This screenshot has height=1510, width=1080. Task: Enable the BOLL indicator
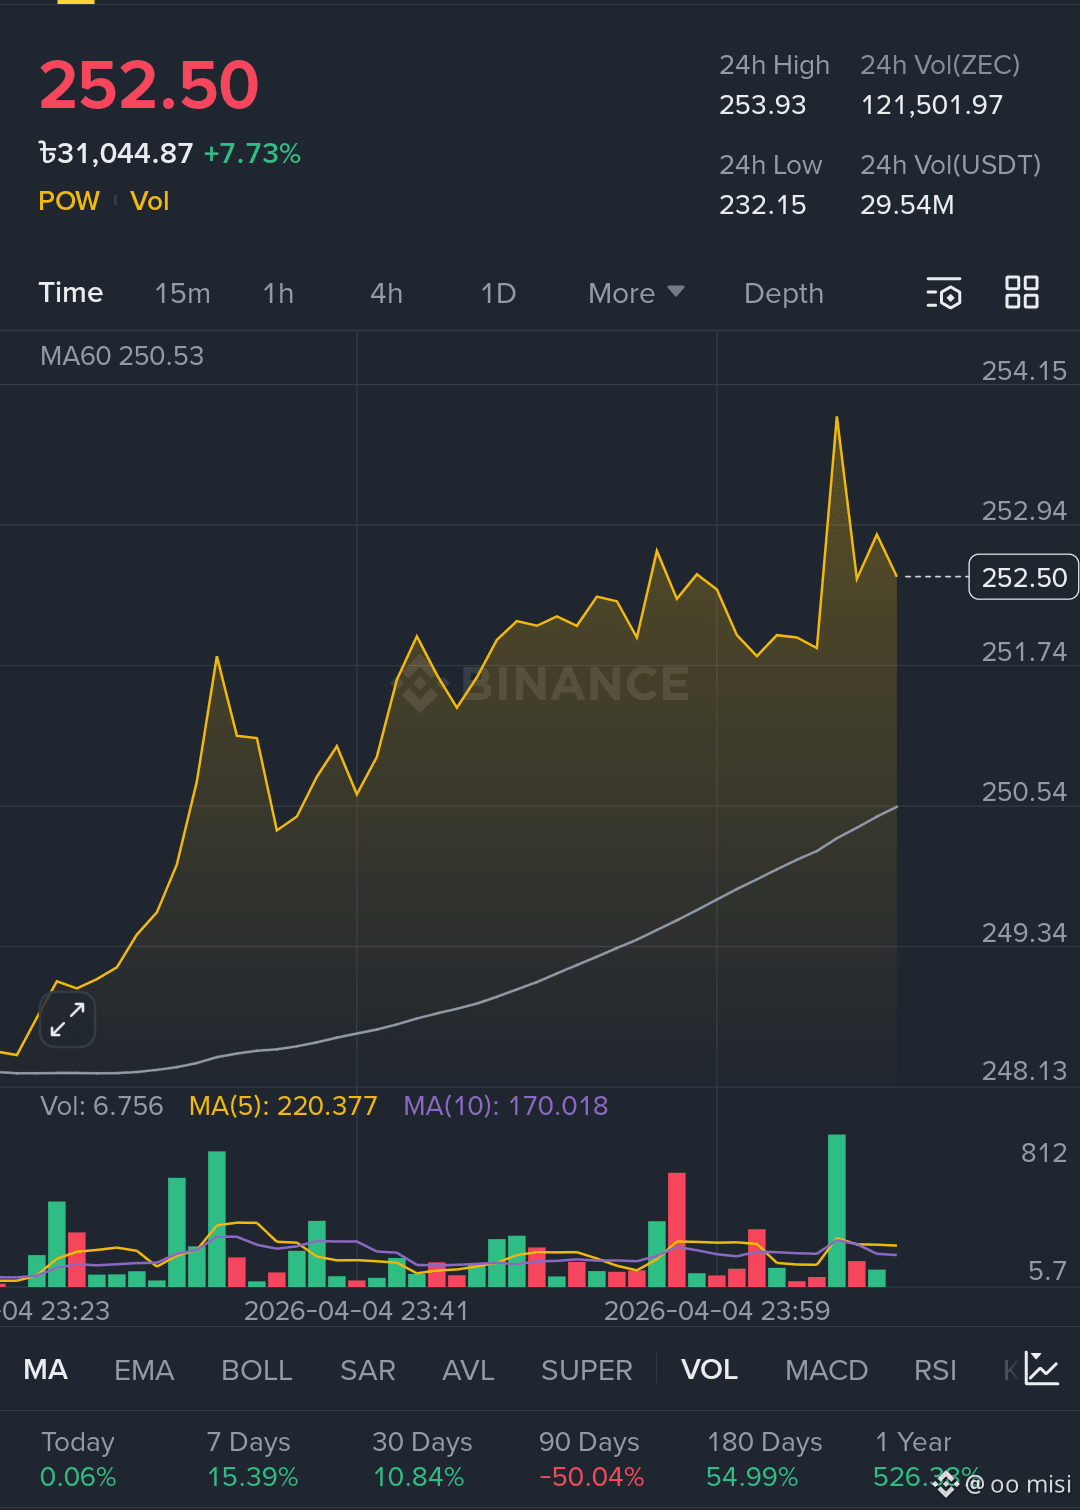tap(257, 1369)
